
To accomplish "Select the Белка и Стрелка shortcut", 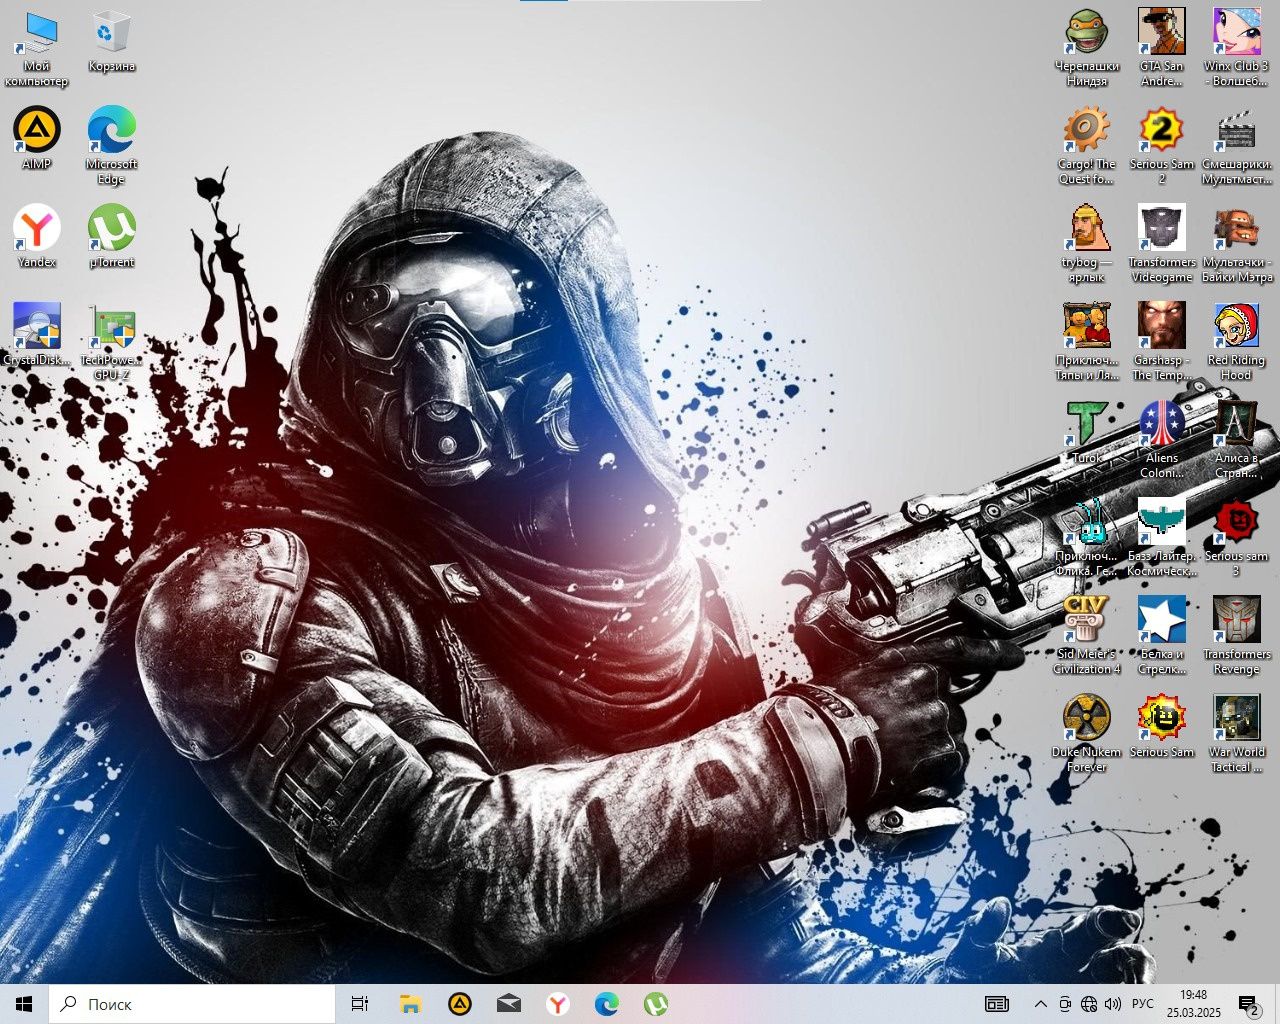I will point(1161,637).
